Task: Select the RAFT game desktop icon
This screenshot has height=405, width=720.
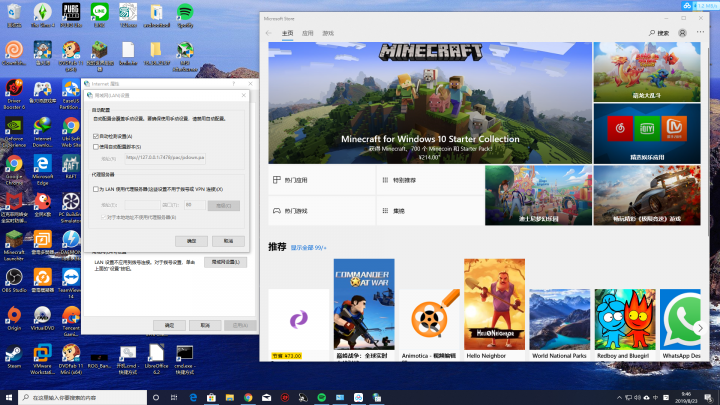Action: [71, 167]
